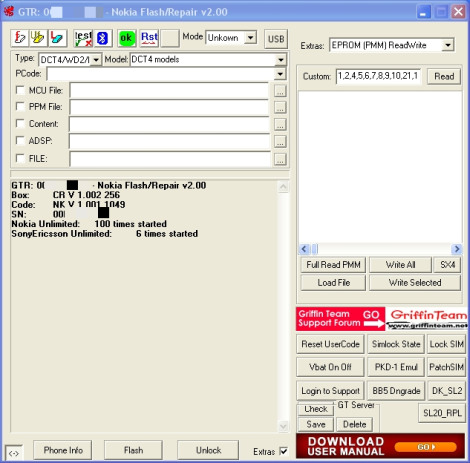Viewport: 470px width, 463px height.
Task: Click PatchSIM button
Action: point(447,367)
